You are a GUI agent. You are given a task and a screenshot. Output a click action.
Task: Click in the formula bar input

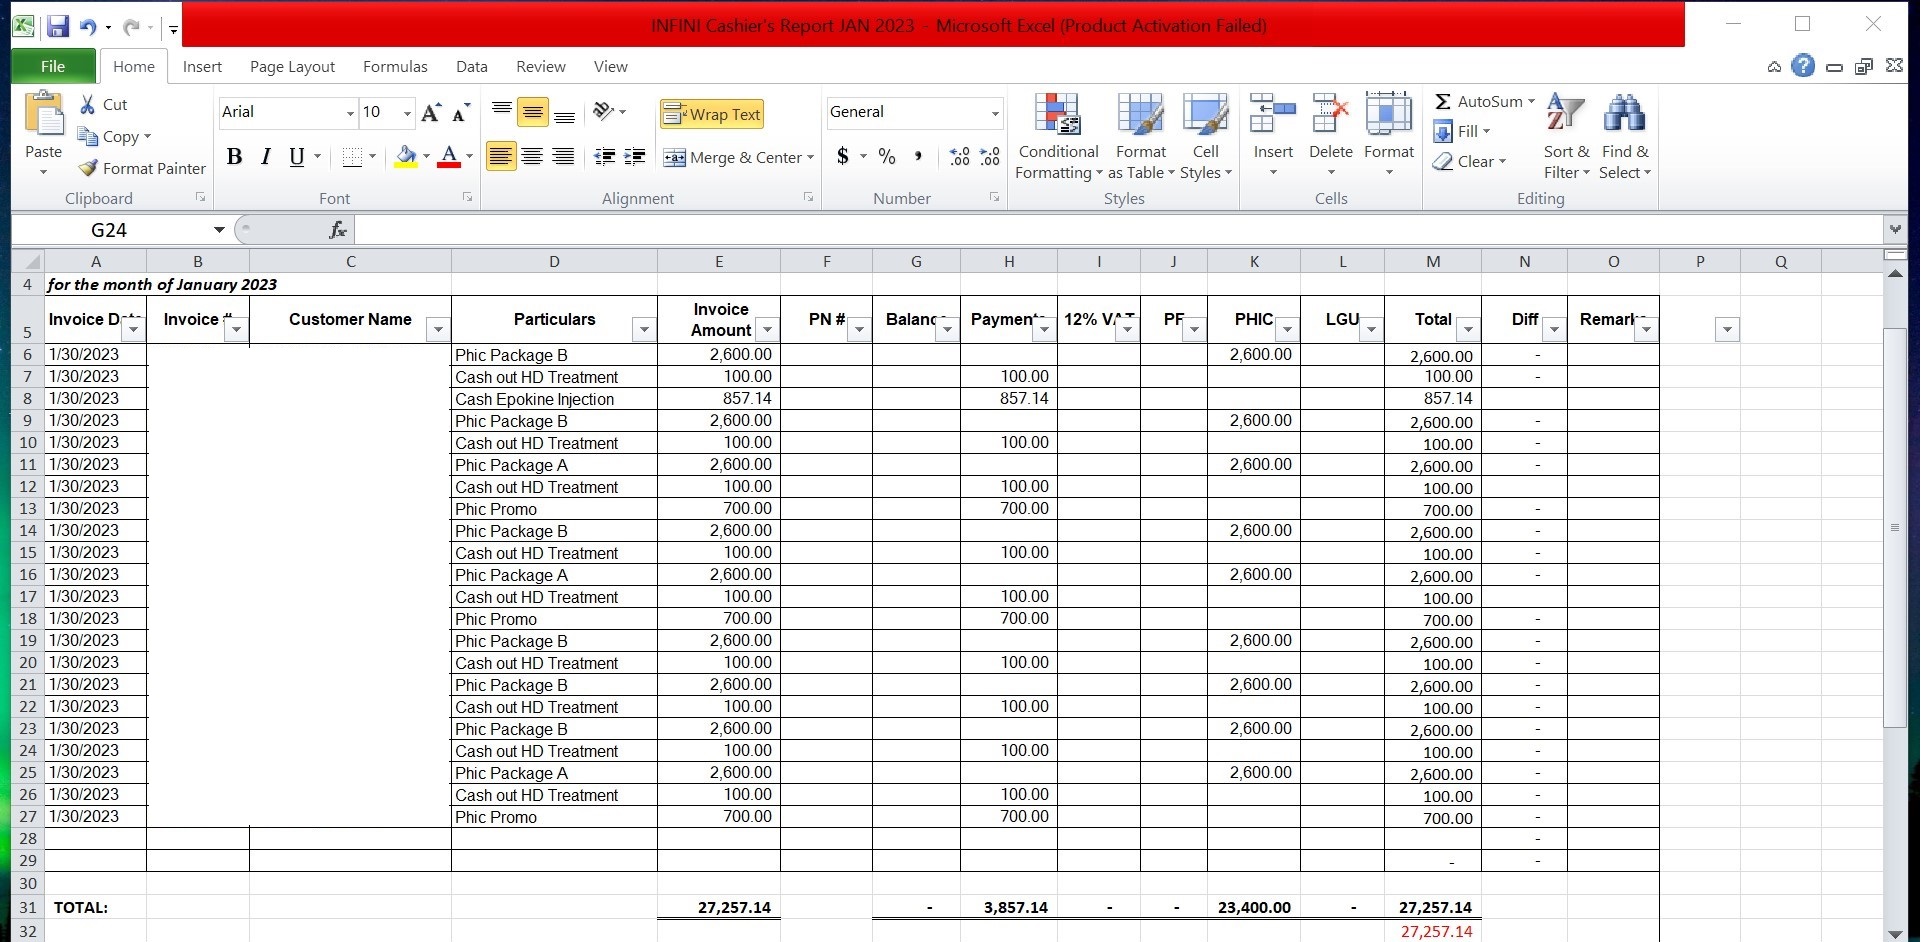click(1118, 230)
